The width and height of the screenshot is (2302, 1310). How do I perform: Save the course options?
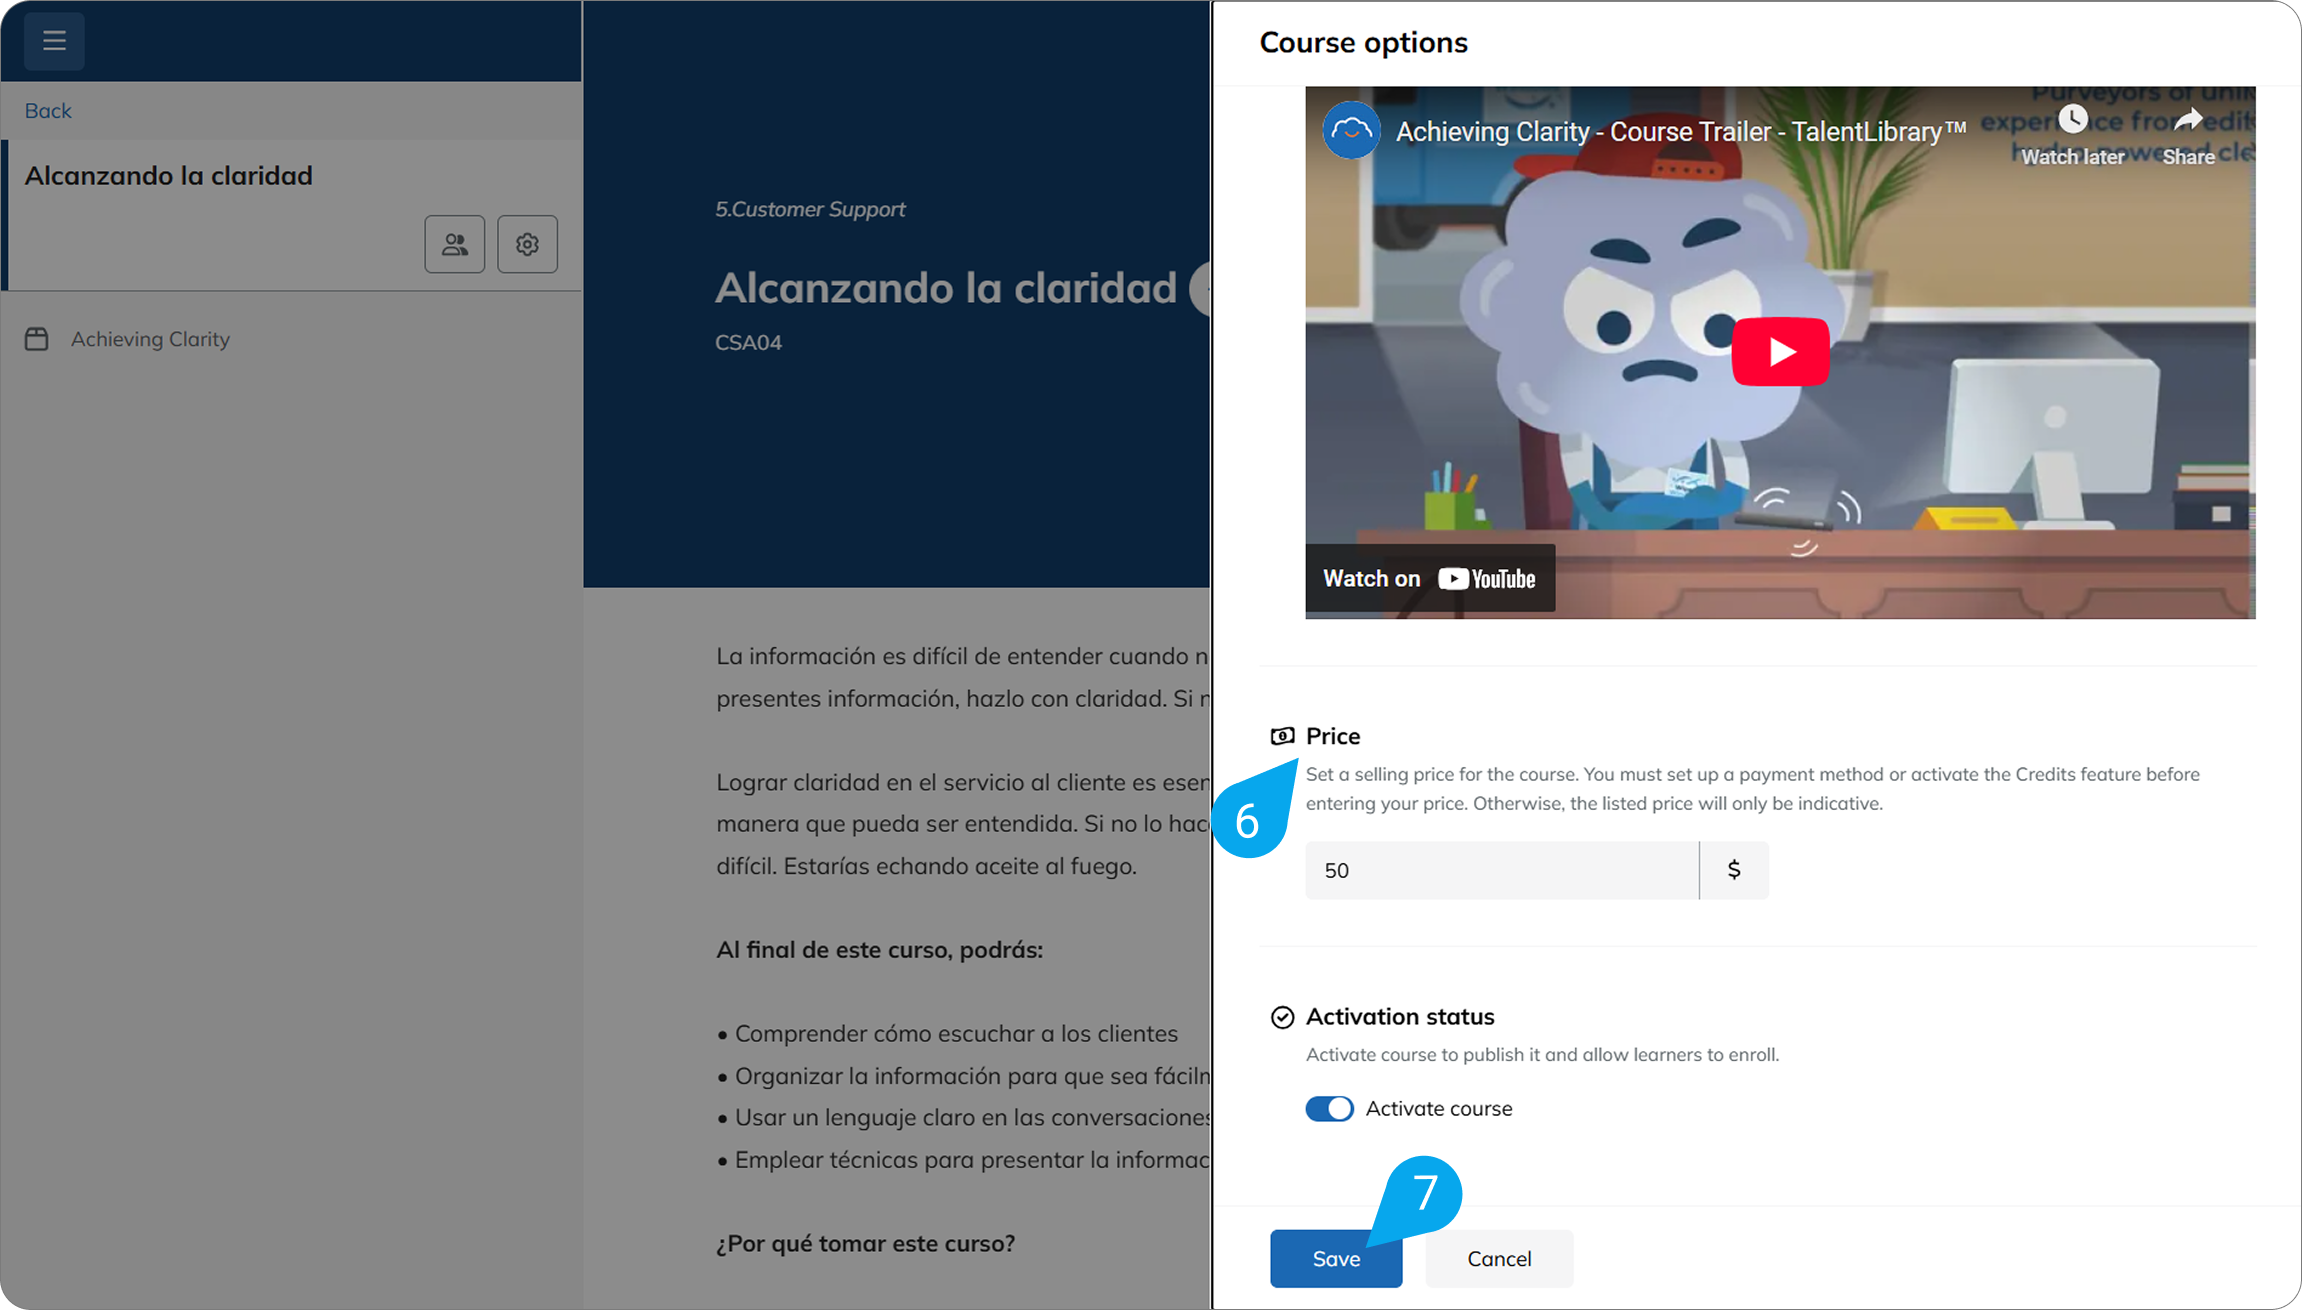tap(1336, 1258)
